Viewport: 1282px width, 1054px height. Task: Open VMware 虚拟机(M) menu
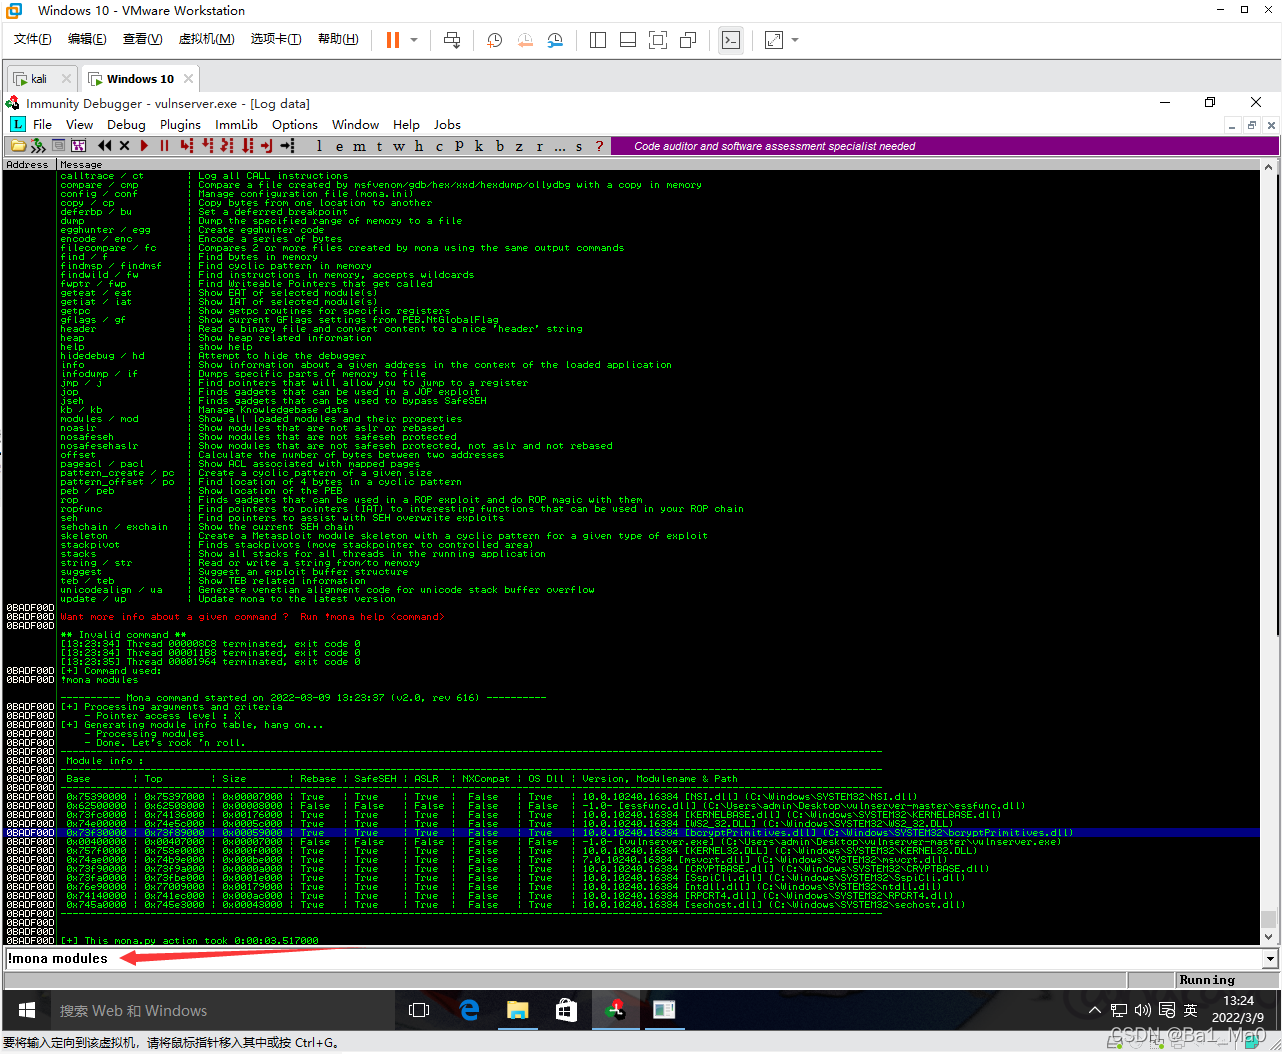[206, 39]
